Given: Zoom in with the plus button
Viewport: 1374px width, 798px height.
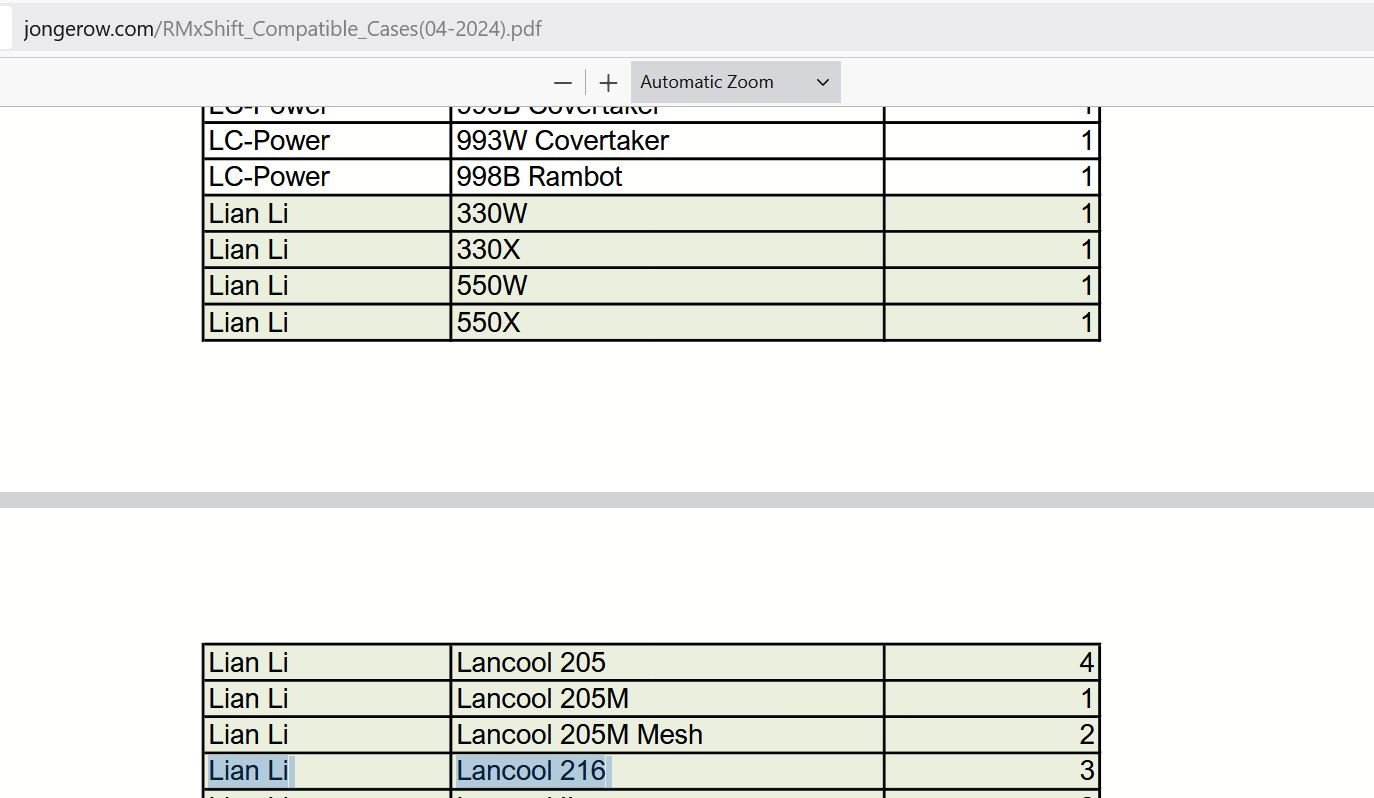Looking at the screenshot, I should click(x=608, y=82).
